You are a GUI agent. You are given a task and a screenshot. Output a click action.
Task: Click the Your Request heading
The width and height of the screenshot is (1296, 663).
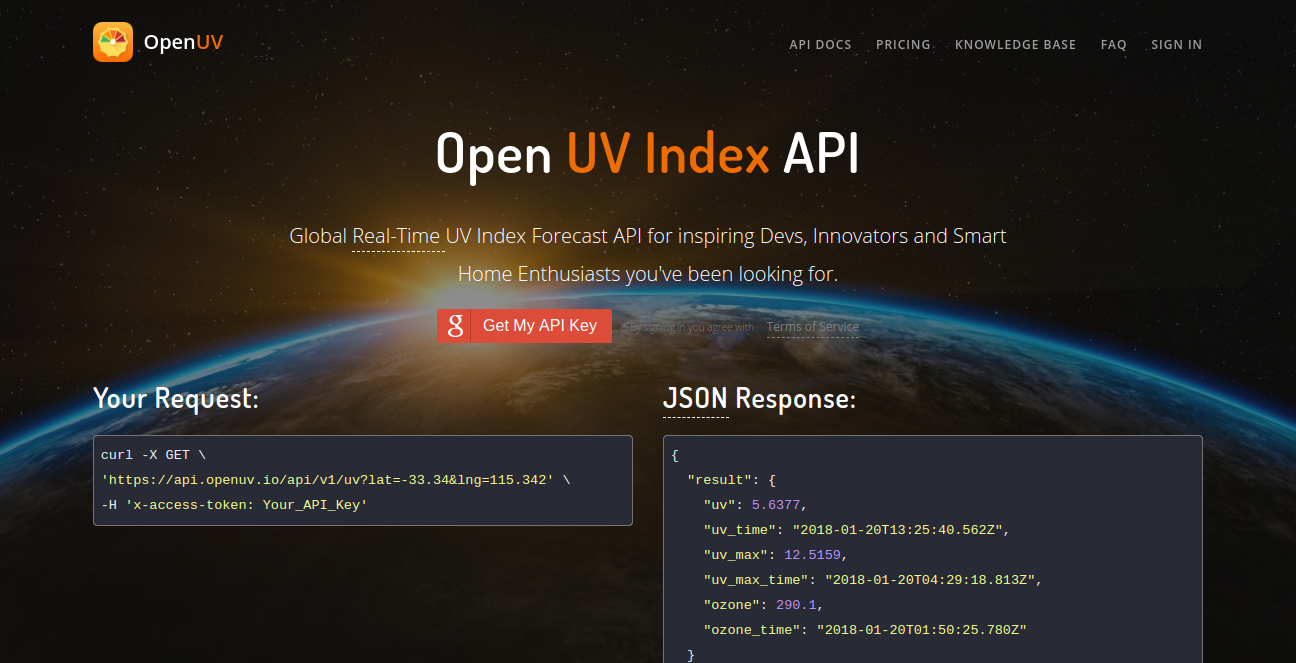click(176, 398)
